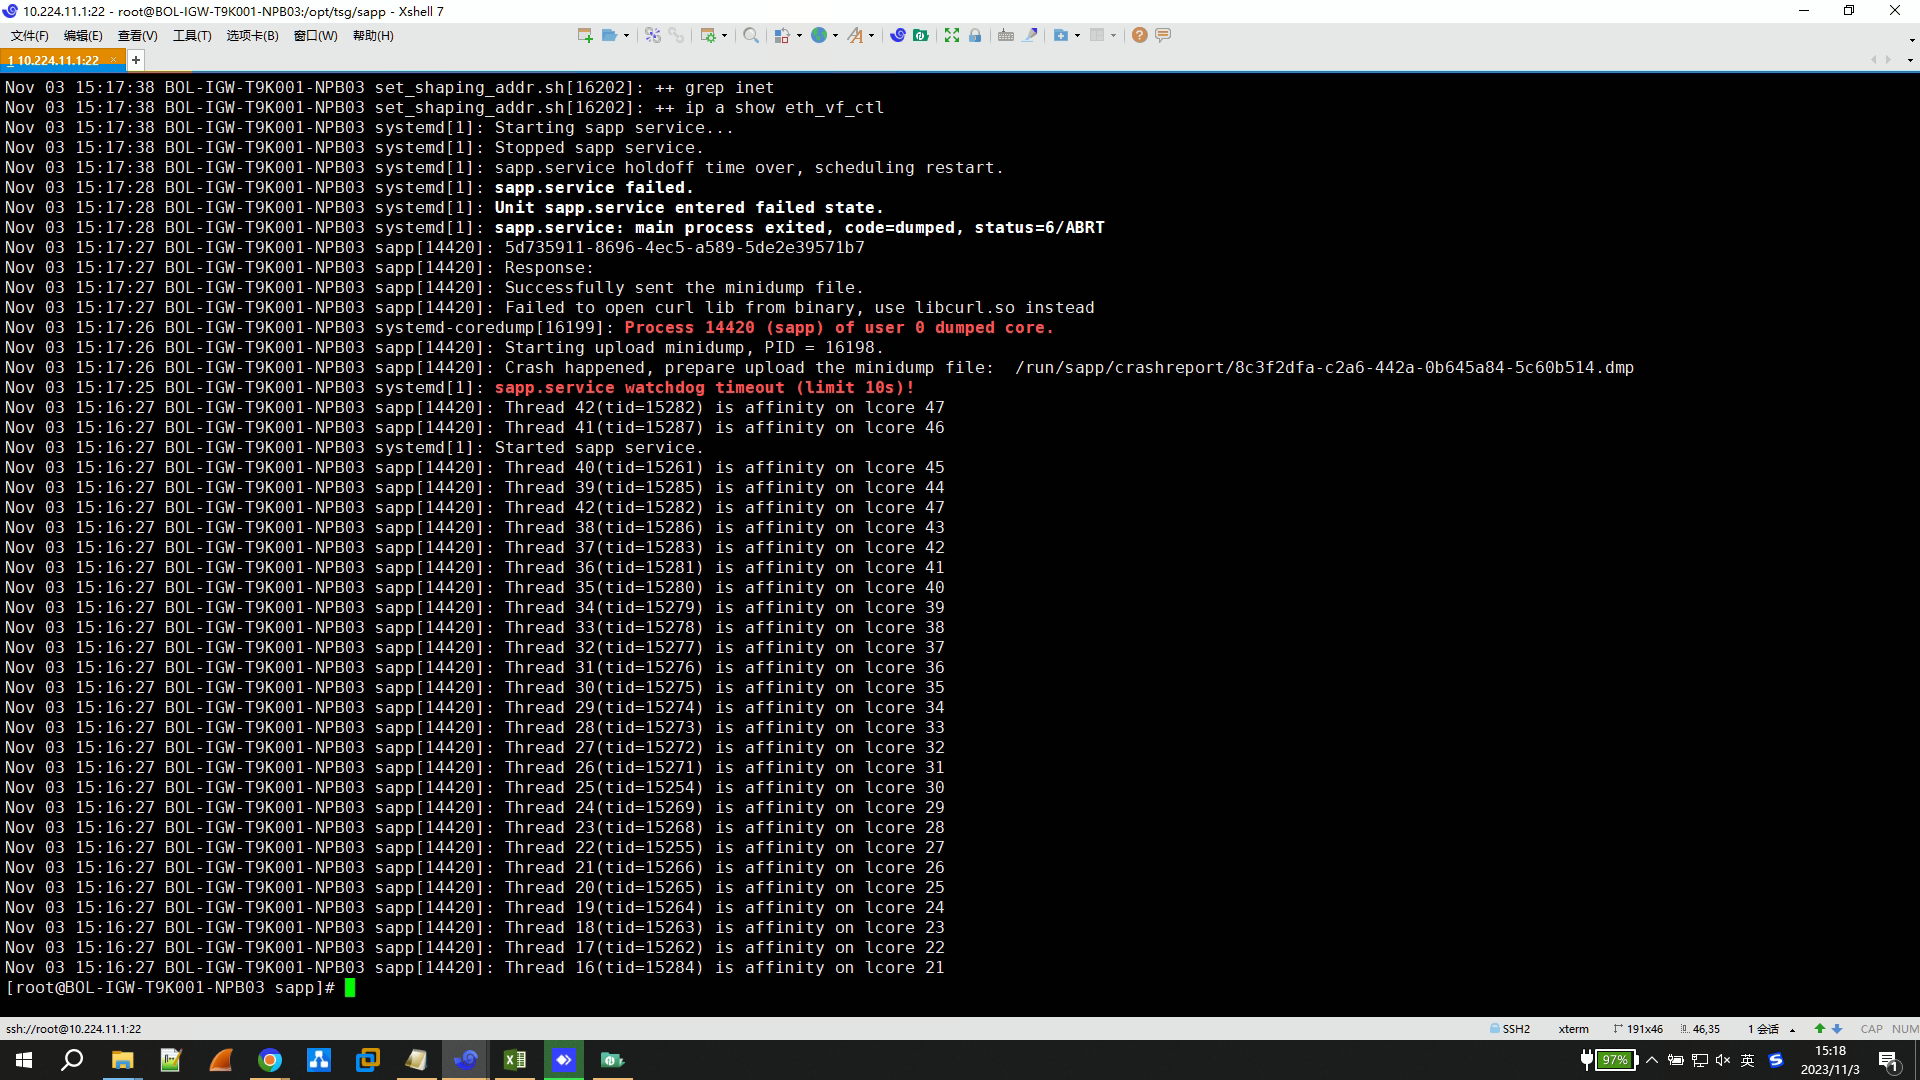Click the Find magnifier toolbar icon
This screenshot has height=1080, width=1920.
750,35
